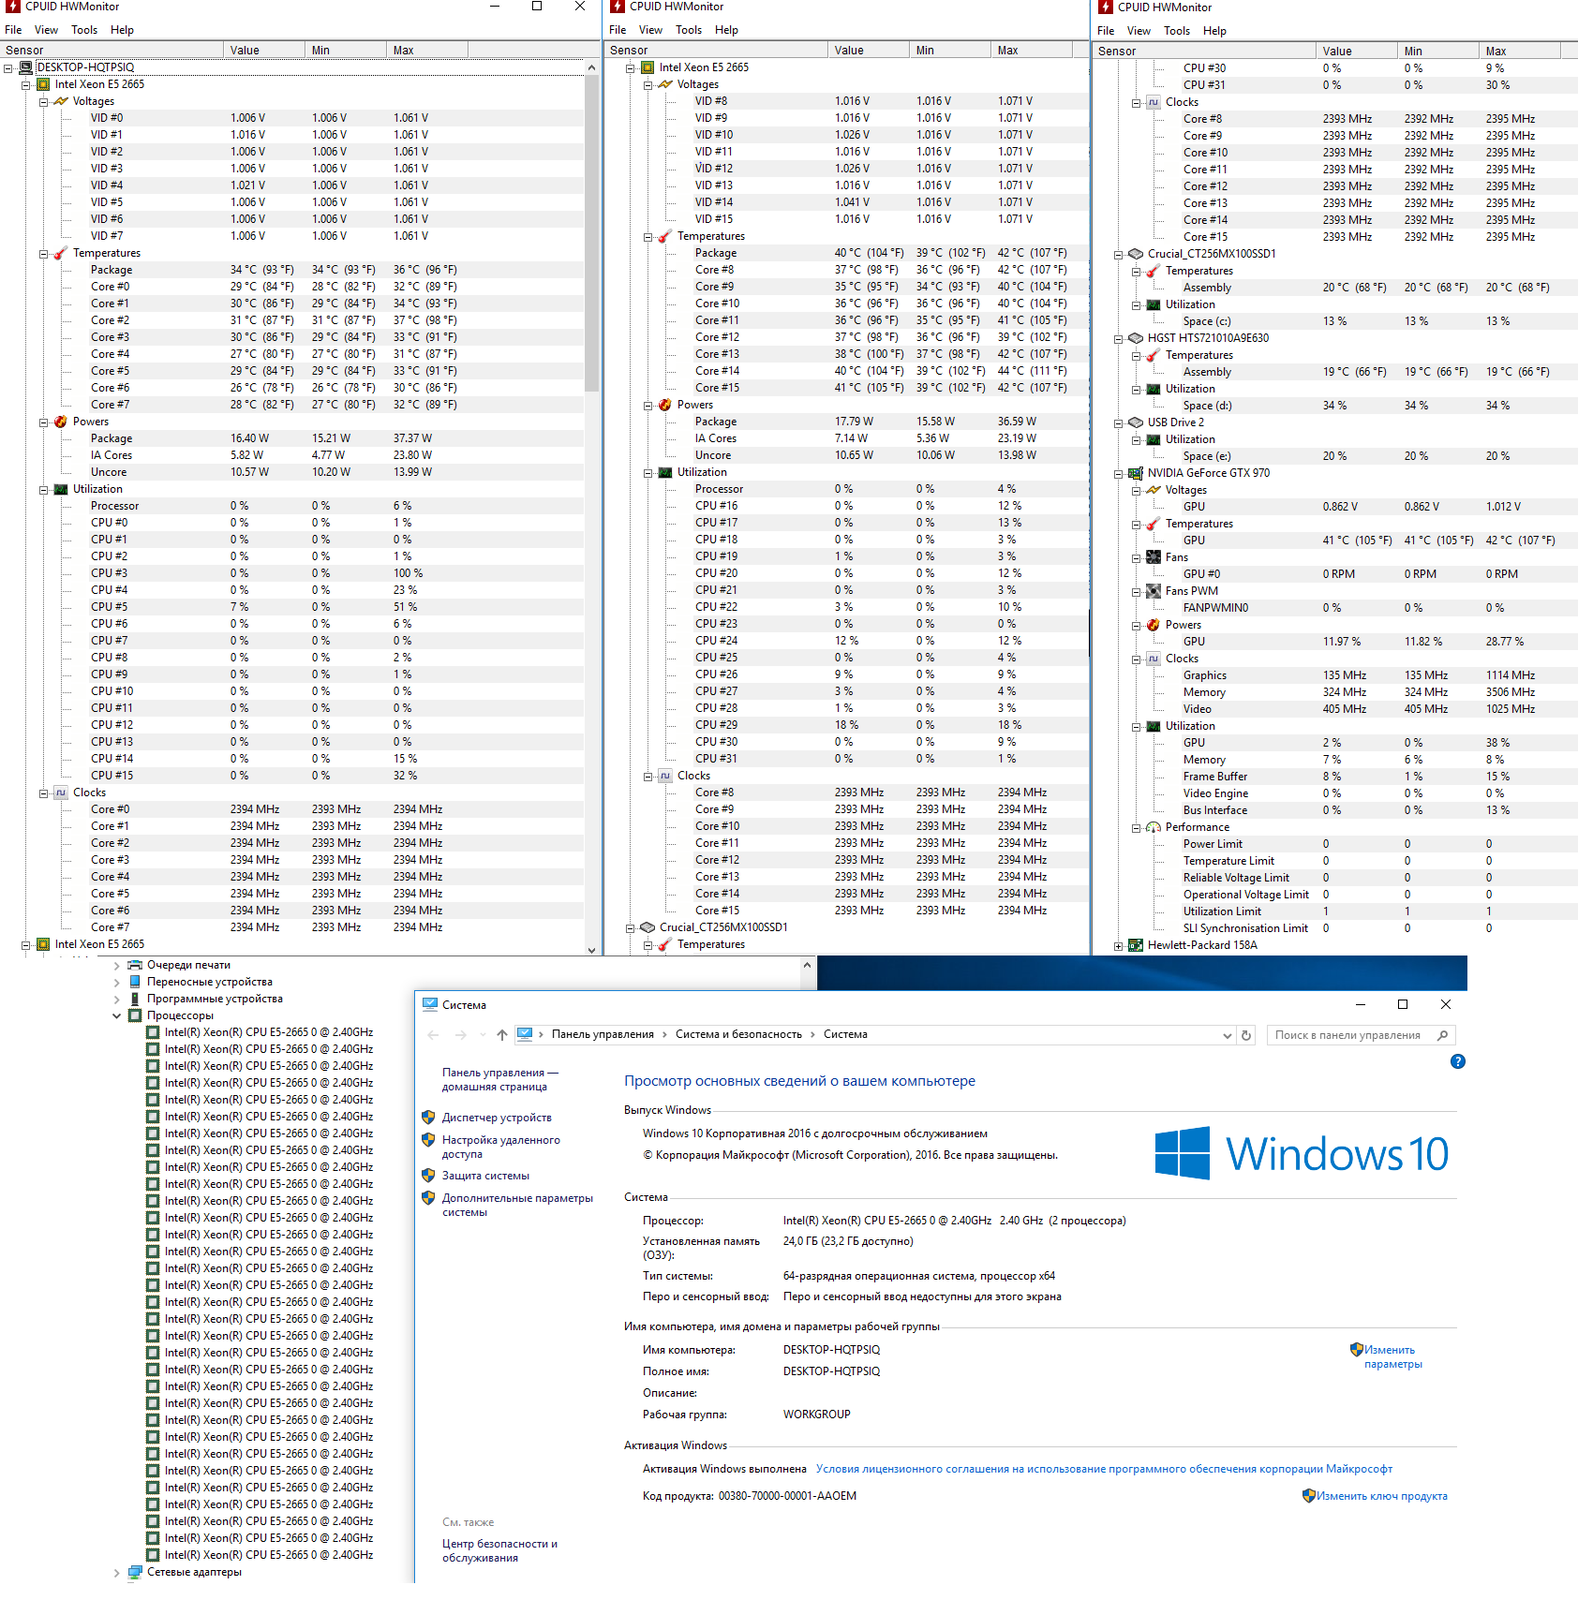This screenshot has width=1578, height=1600.
Task: Click the help question mark icon in Система
Action: click(x=1458, y=1062)
